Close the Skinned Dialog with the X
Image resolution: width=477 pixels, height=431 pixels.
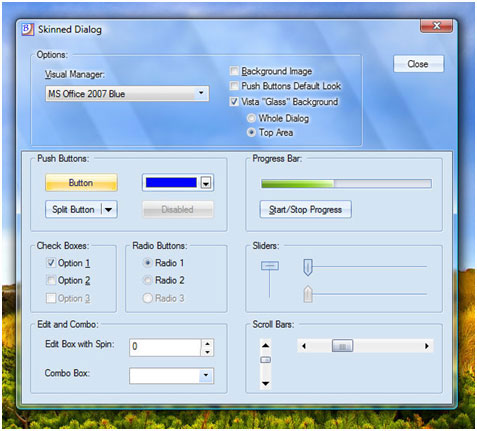tap(436, 26)
